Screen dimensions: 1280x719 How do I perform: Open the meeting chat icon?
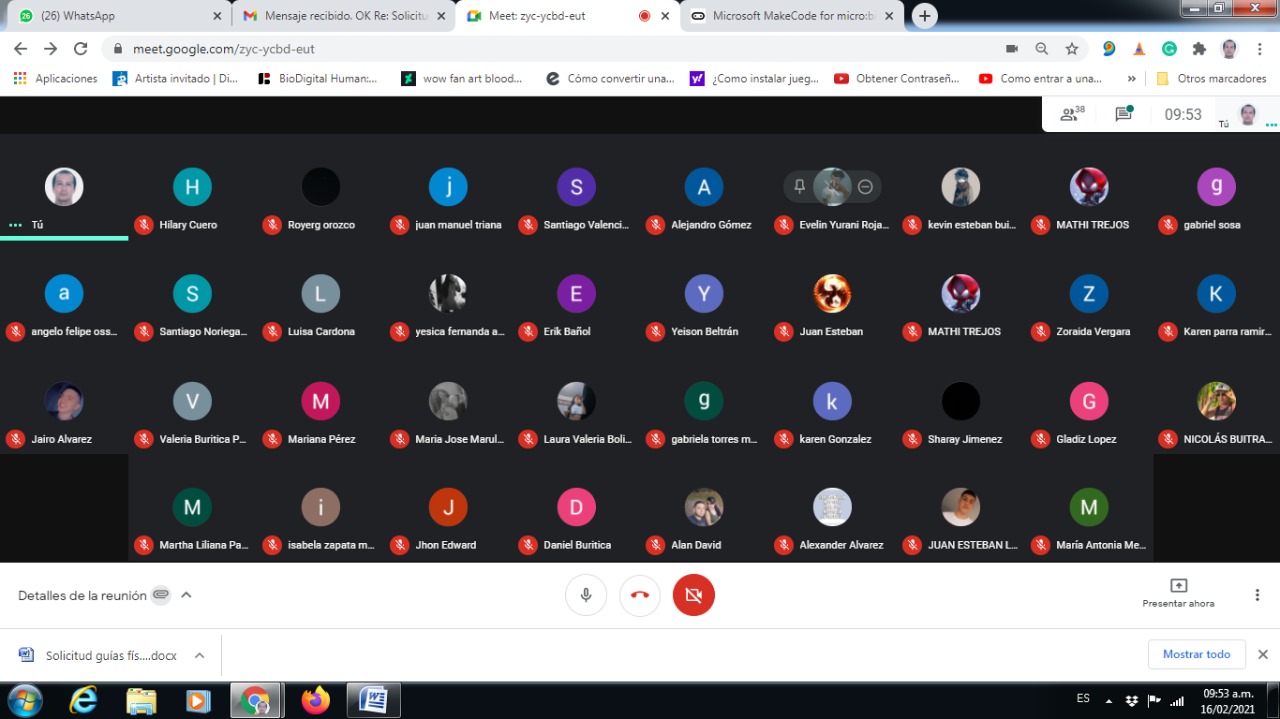click(1123, 114)
